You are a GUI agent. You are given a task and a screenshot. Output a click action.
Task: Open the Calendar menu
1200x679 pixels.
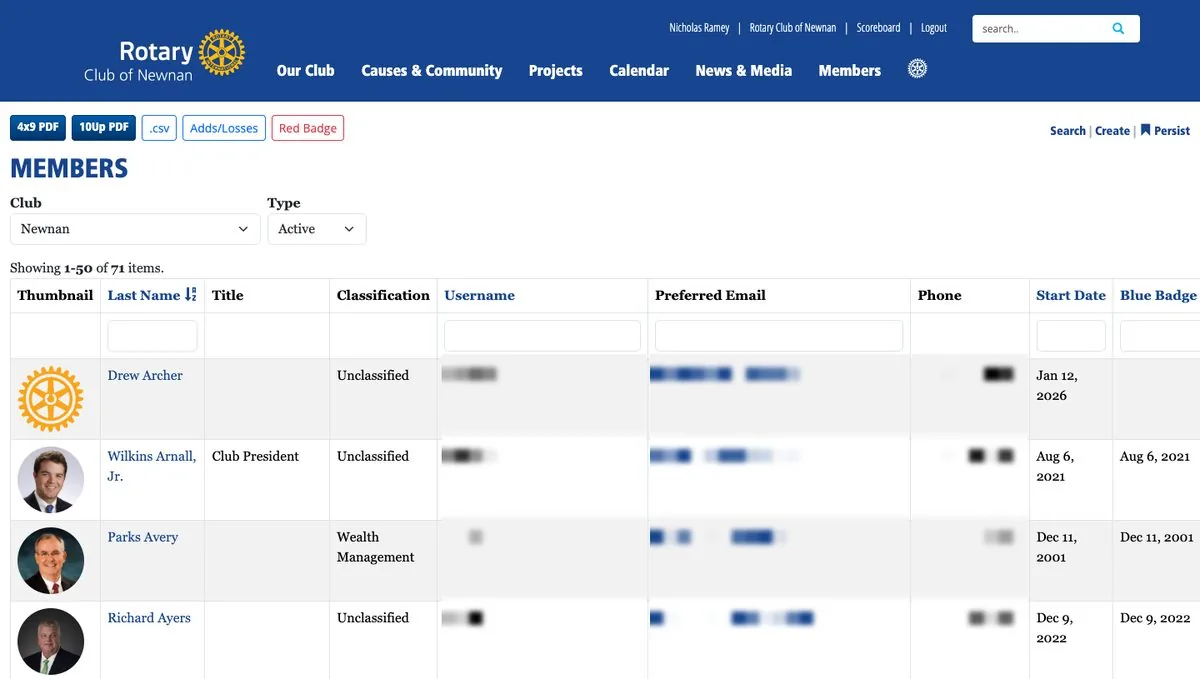point(639,70)
